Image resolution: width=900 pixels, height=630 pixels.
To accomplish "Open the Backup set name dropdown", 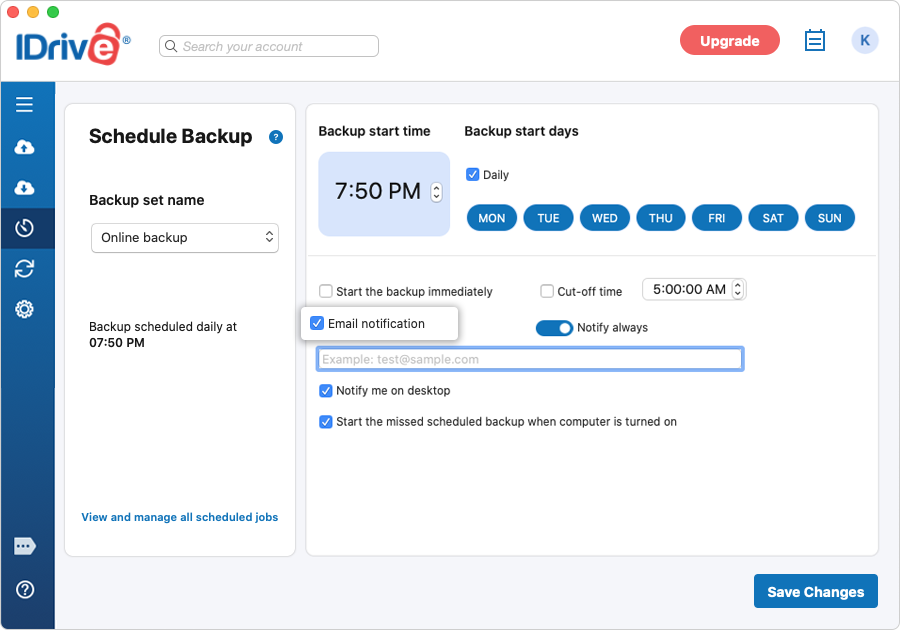I will click(x=185, y=238).
